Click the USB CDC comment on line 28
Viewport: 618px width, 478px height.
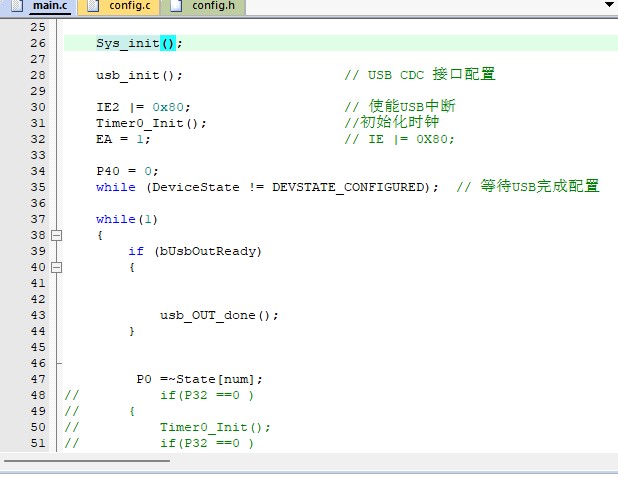point(420,75)
